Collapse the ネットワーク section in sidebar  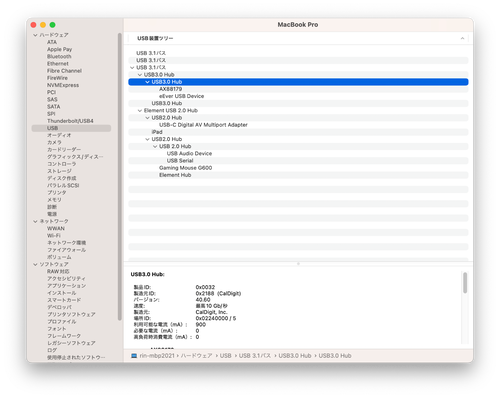pos(35,221)
